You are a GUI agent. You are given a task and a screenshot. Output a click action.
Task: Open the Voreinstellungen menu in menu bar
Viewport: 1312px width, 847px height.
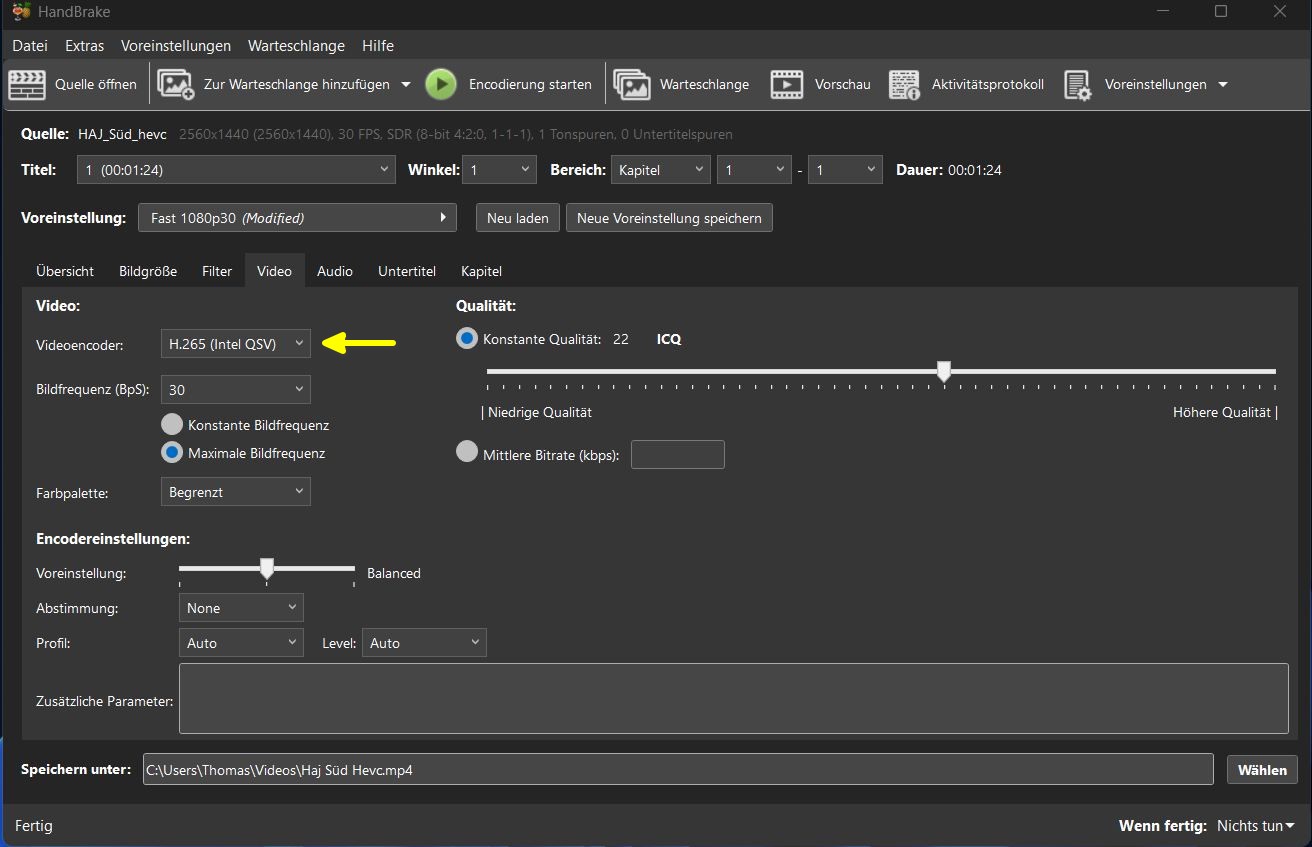(176, 46)
